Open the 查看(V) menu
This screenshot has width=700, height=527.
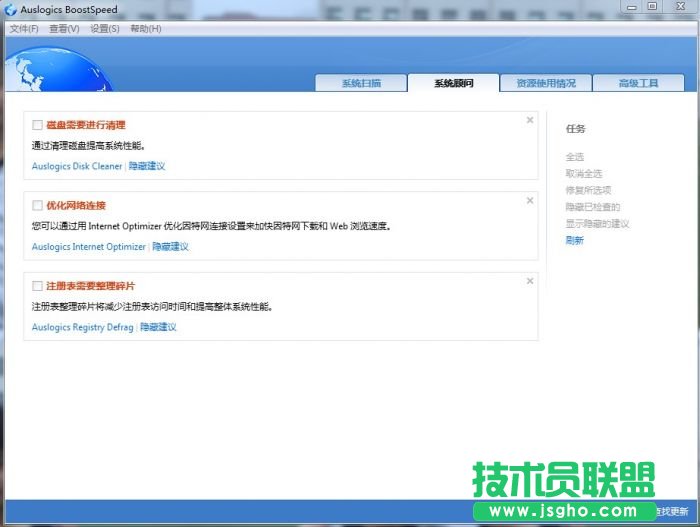click(64, 29)
